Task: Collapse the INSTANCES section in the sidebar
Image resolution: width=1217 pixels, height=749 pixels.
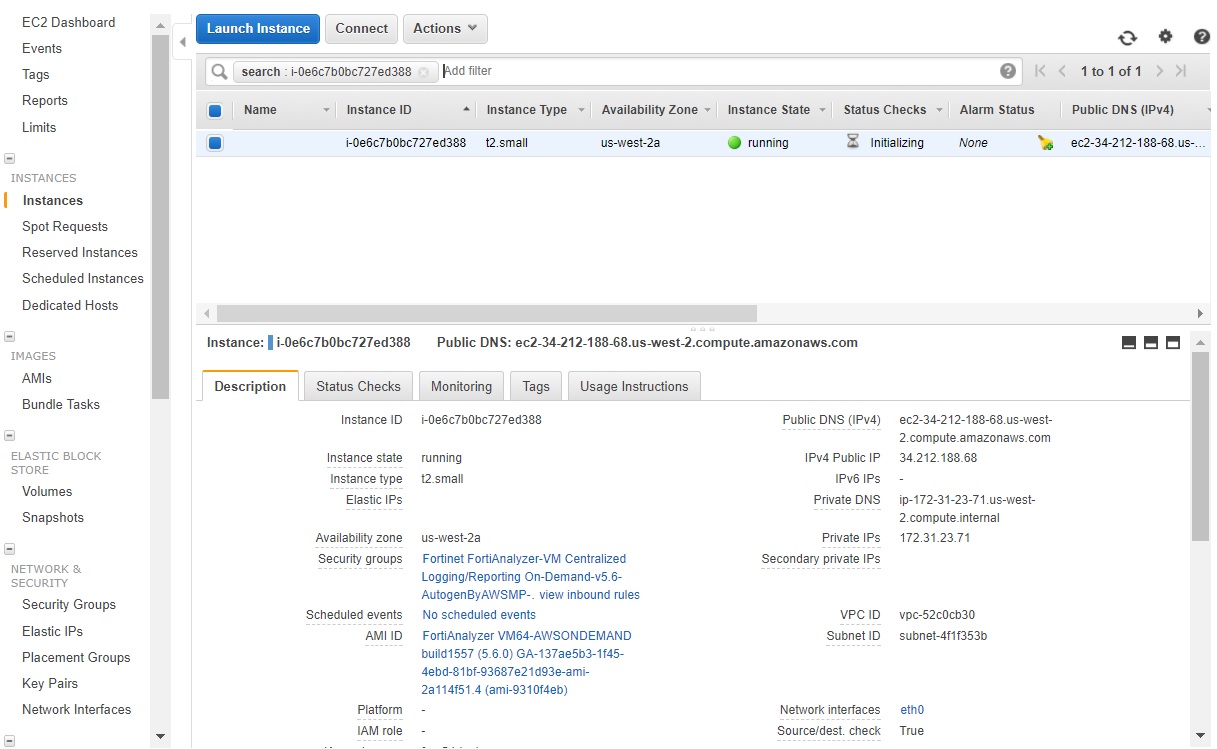Action: pos(9,158)
